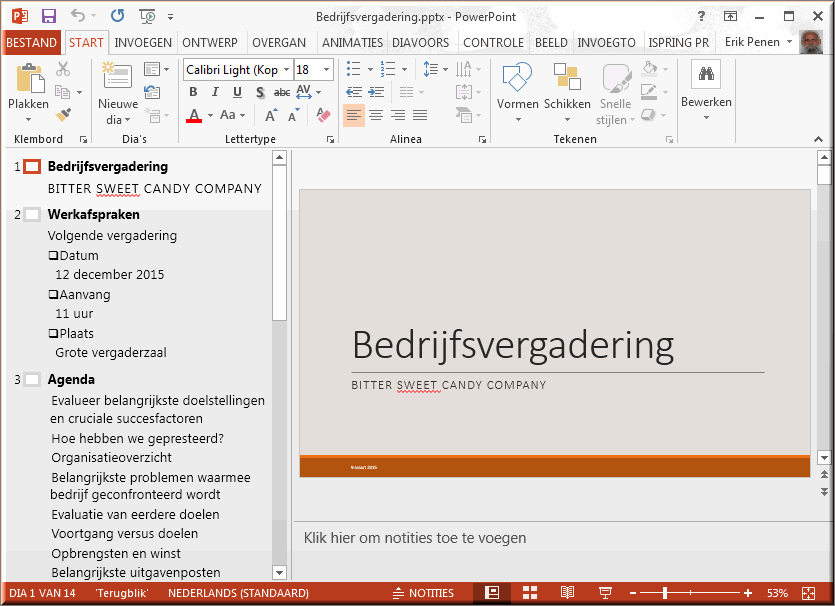Add a new slide with Nieuwe dia icon
Image resolution: width=835 pixels, height=606 pixels.
(117, 76)
